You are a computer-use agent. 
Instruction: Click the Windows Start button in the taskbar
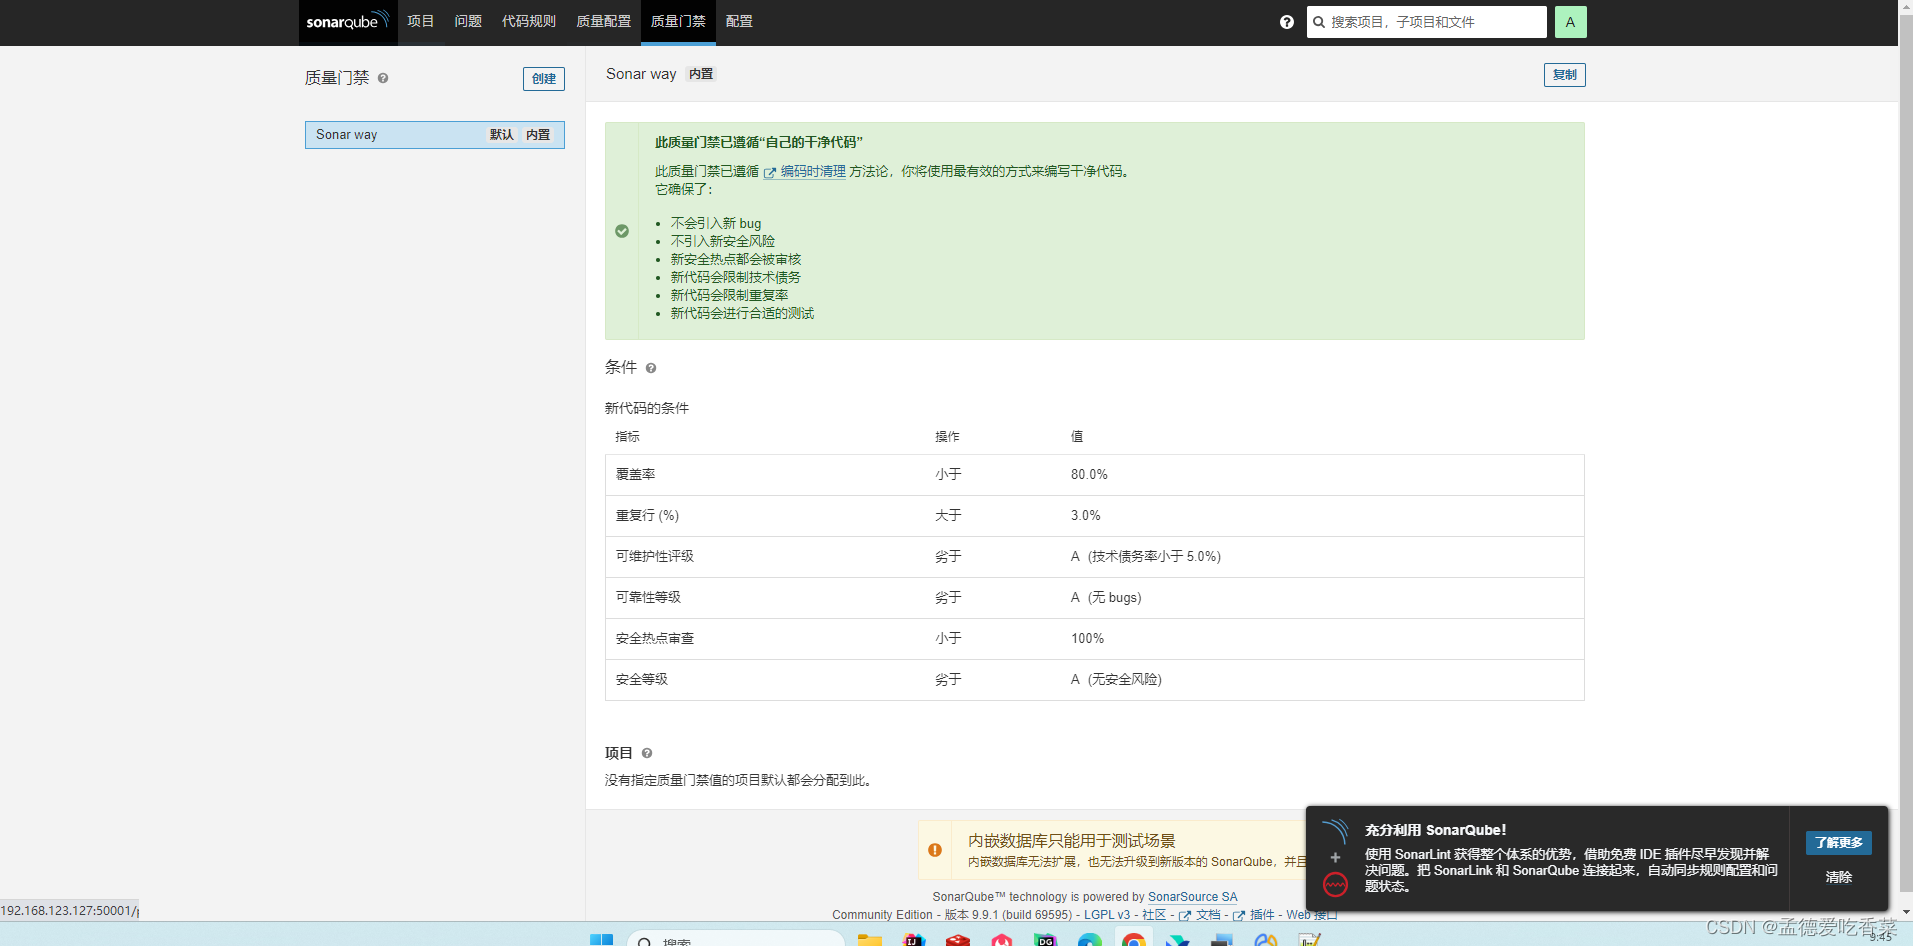pos(601,940)
